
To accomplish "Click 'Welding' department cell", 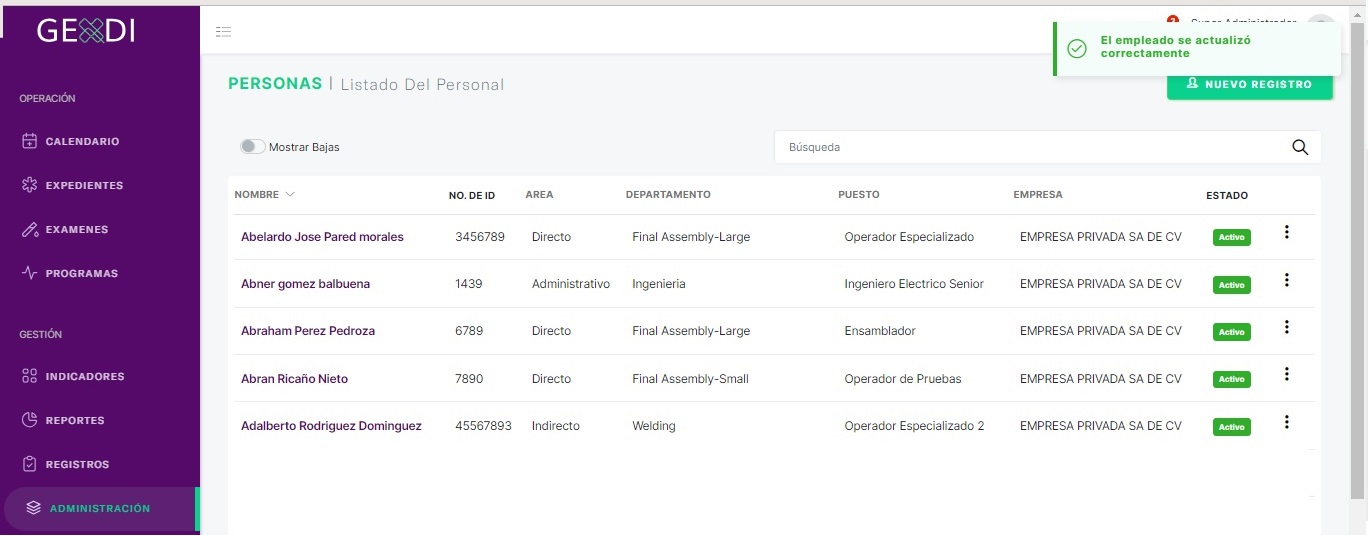I will [654, 426].
